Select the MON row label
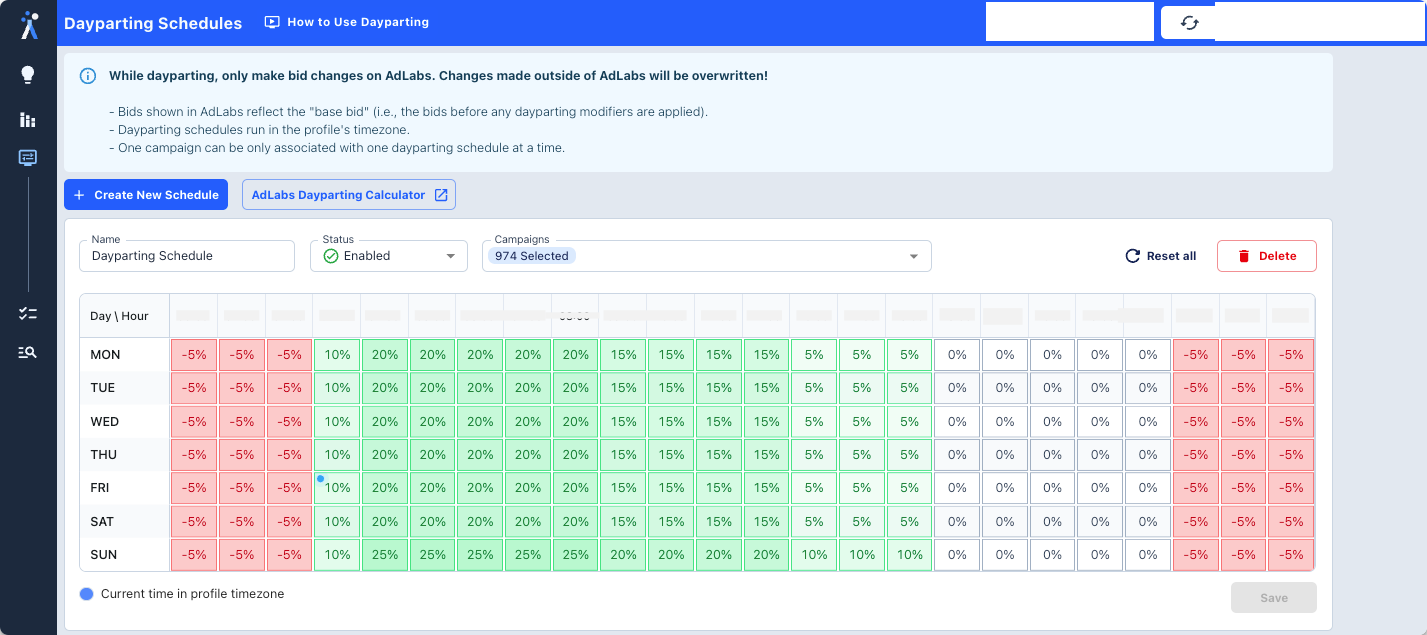 [x=105, y=355]
